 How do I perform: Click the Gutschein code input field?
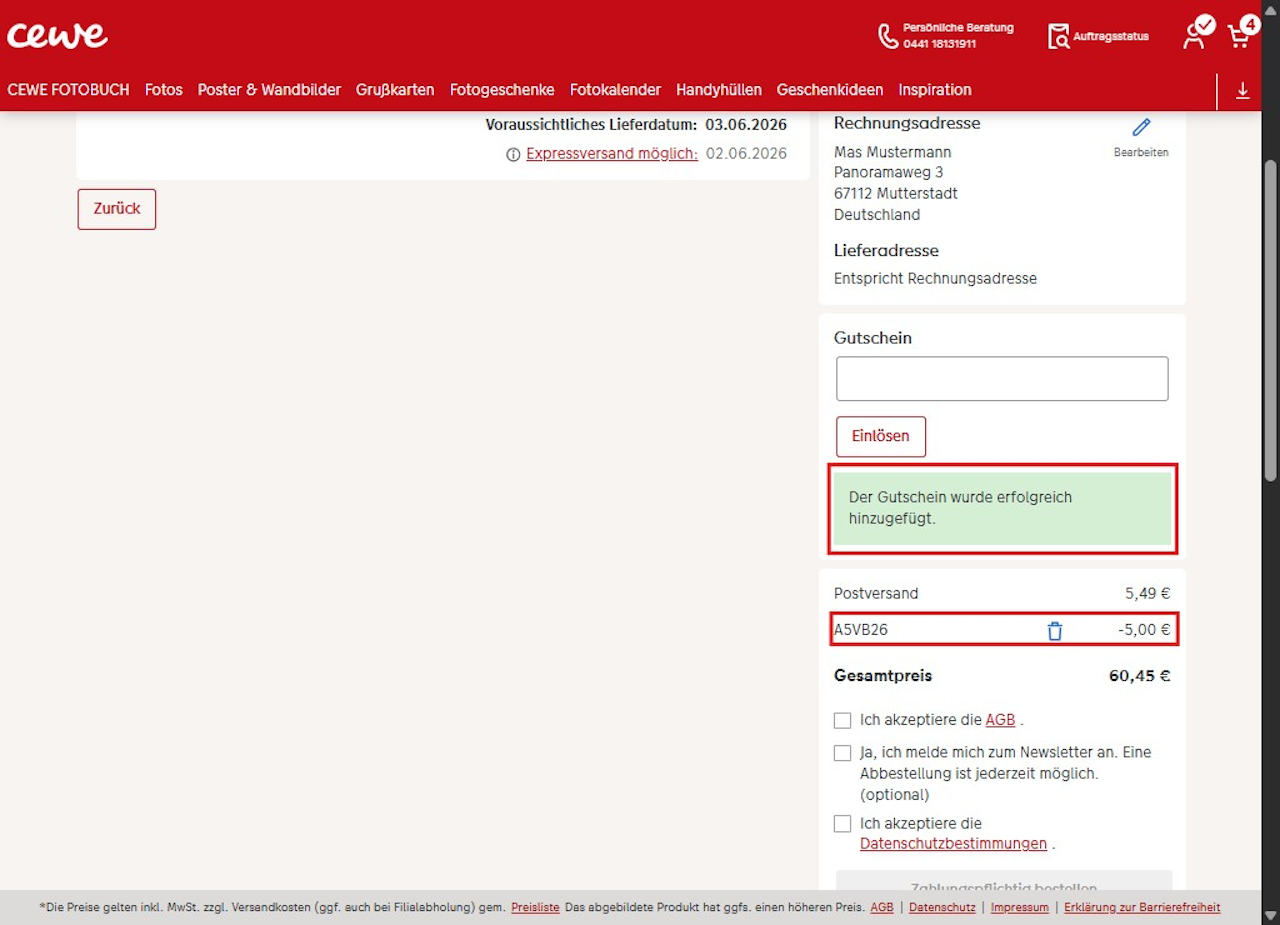pyautogui.click(x=1002, y=379)
